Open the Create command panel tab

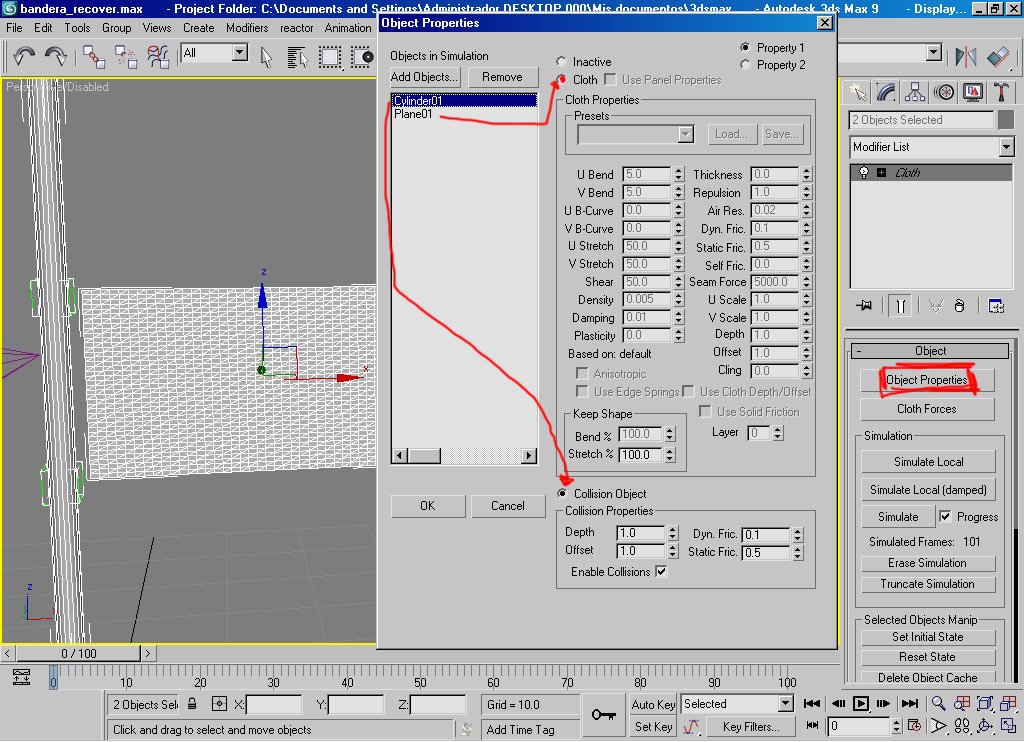point(858,93)
